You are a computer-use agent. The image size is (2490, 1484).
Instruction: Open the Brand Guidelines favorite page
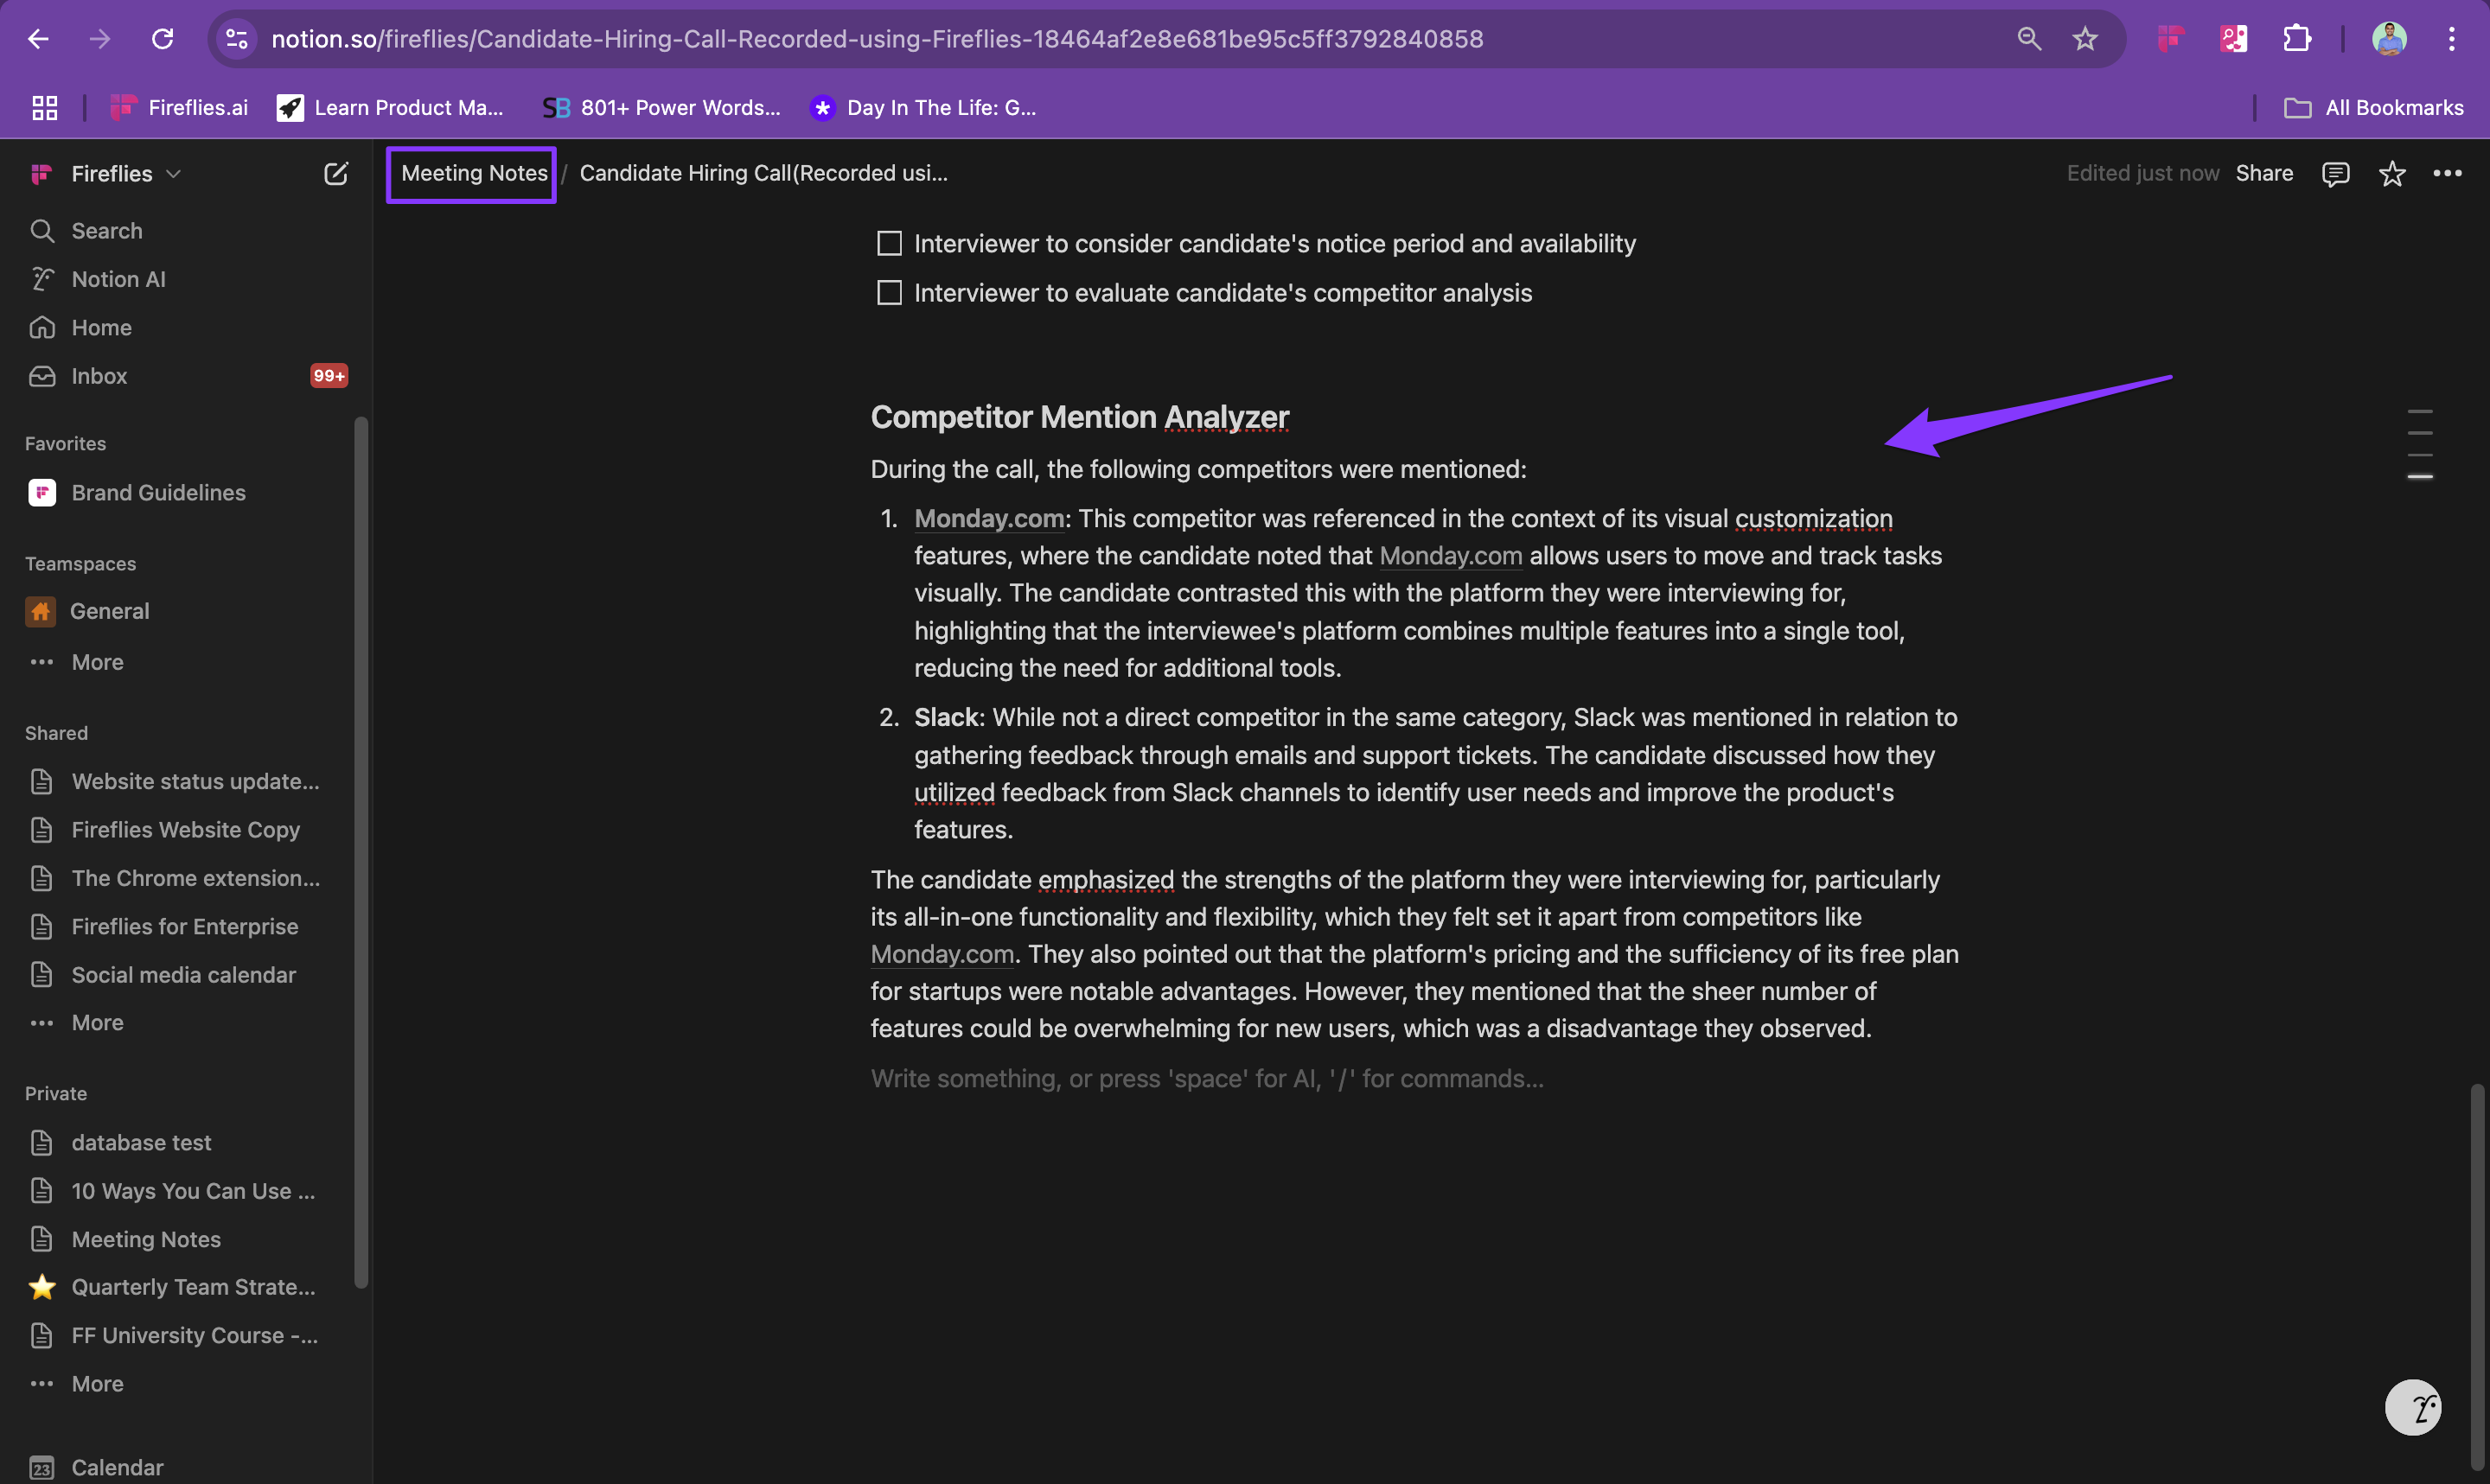tap(158, 492)
